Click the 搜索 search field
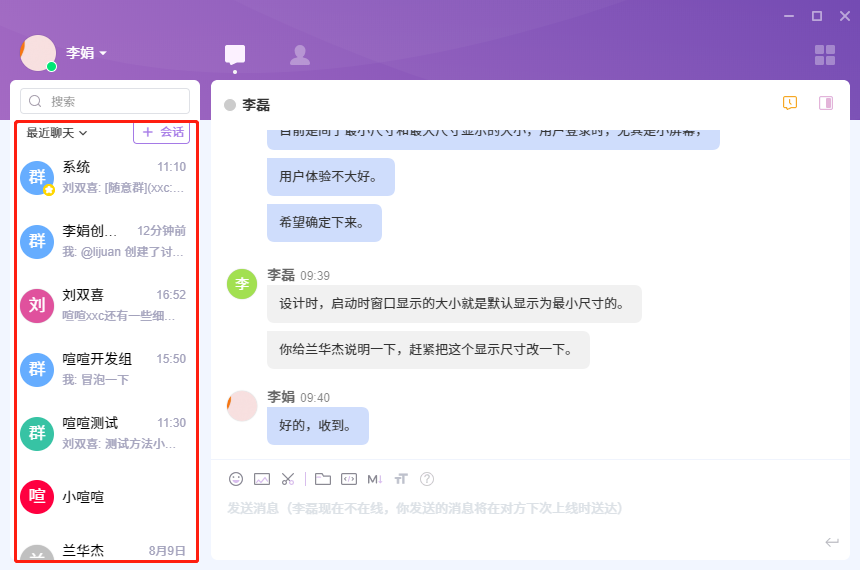860x570 pixels. tap(106, 101)
